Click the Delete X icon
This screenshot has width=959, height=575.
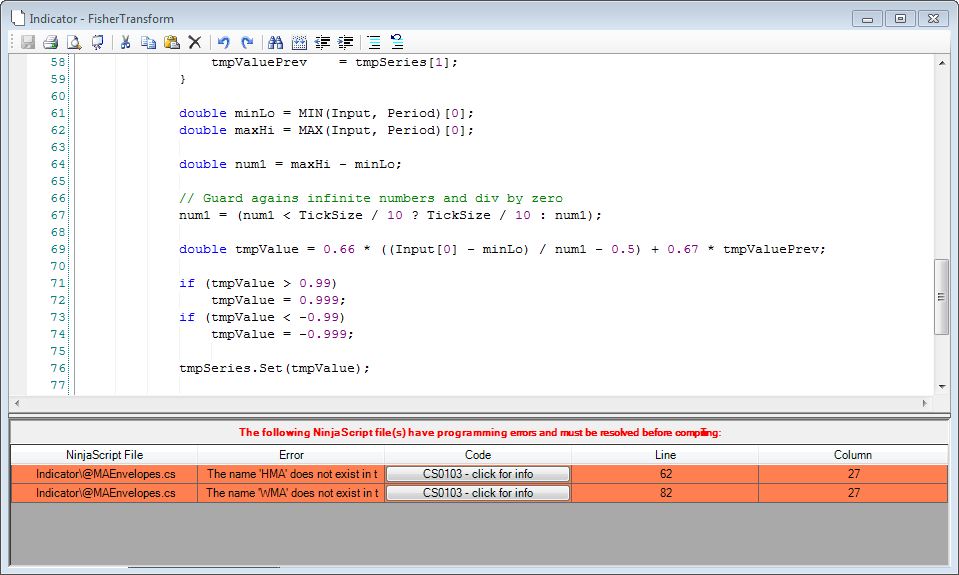click(195, 42)
